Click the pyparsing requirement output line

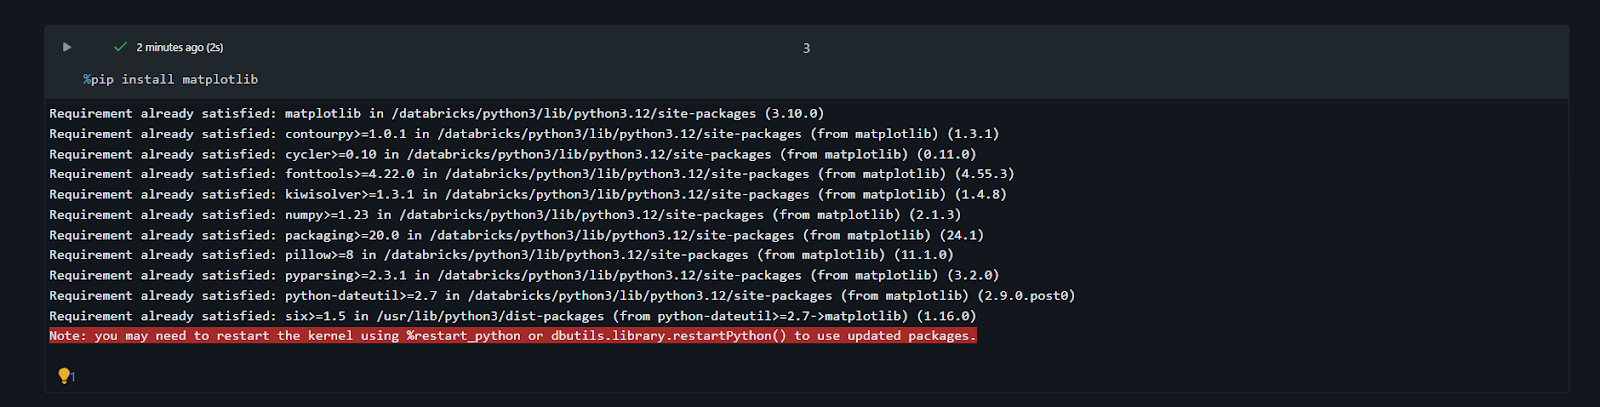(x=524, y=275)
